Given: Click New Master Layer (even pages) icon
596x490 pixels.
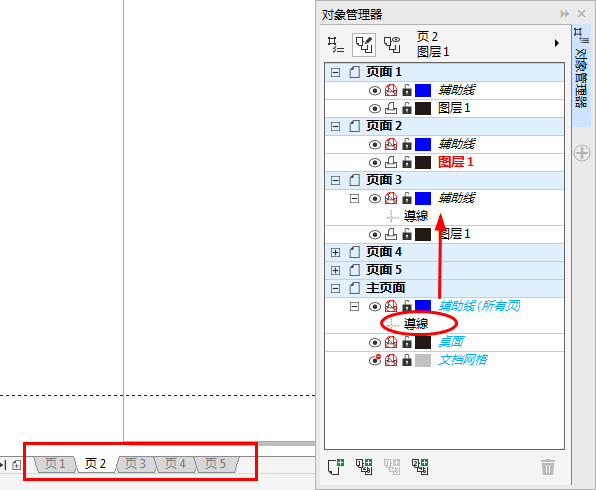Looking at the screenshot, I should [x=420, y=467].
